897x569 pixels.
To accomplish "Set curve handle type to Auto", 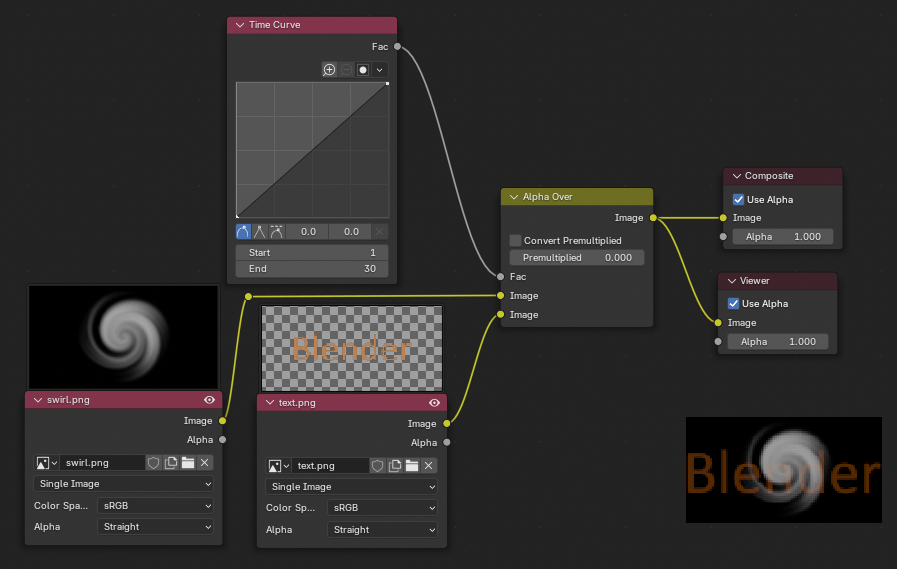I will (243, 232).
